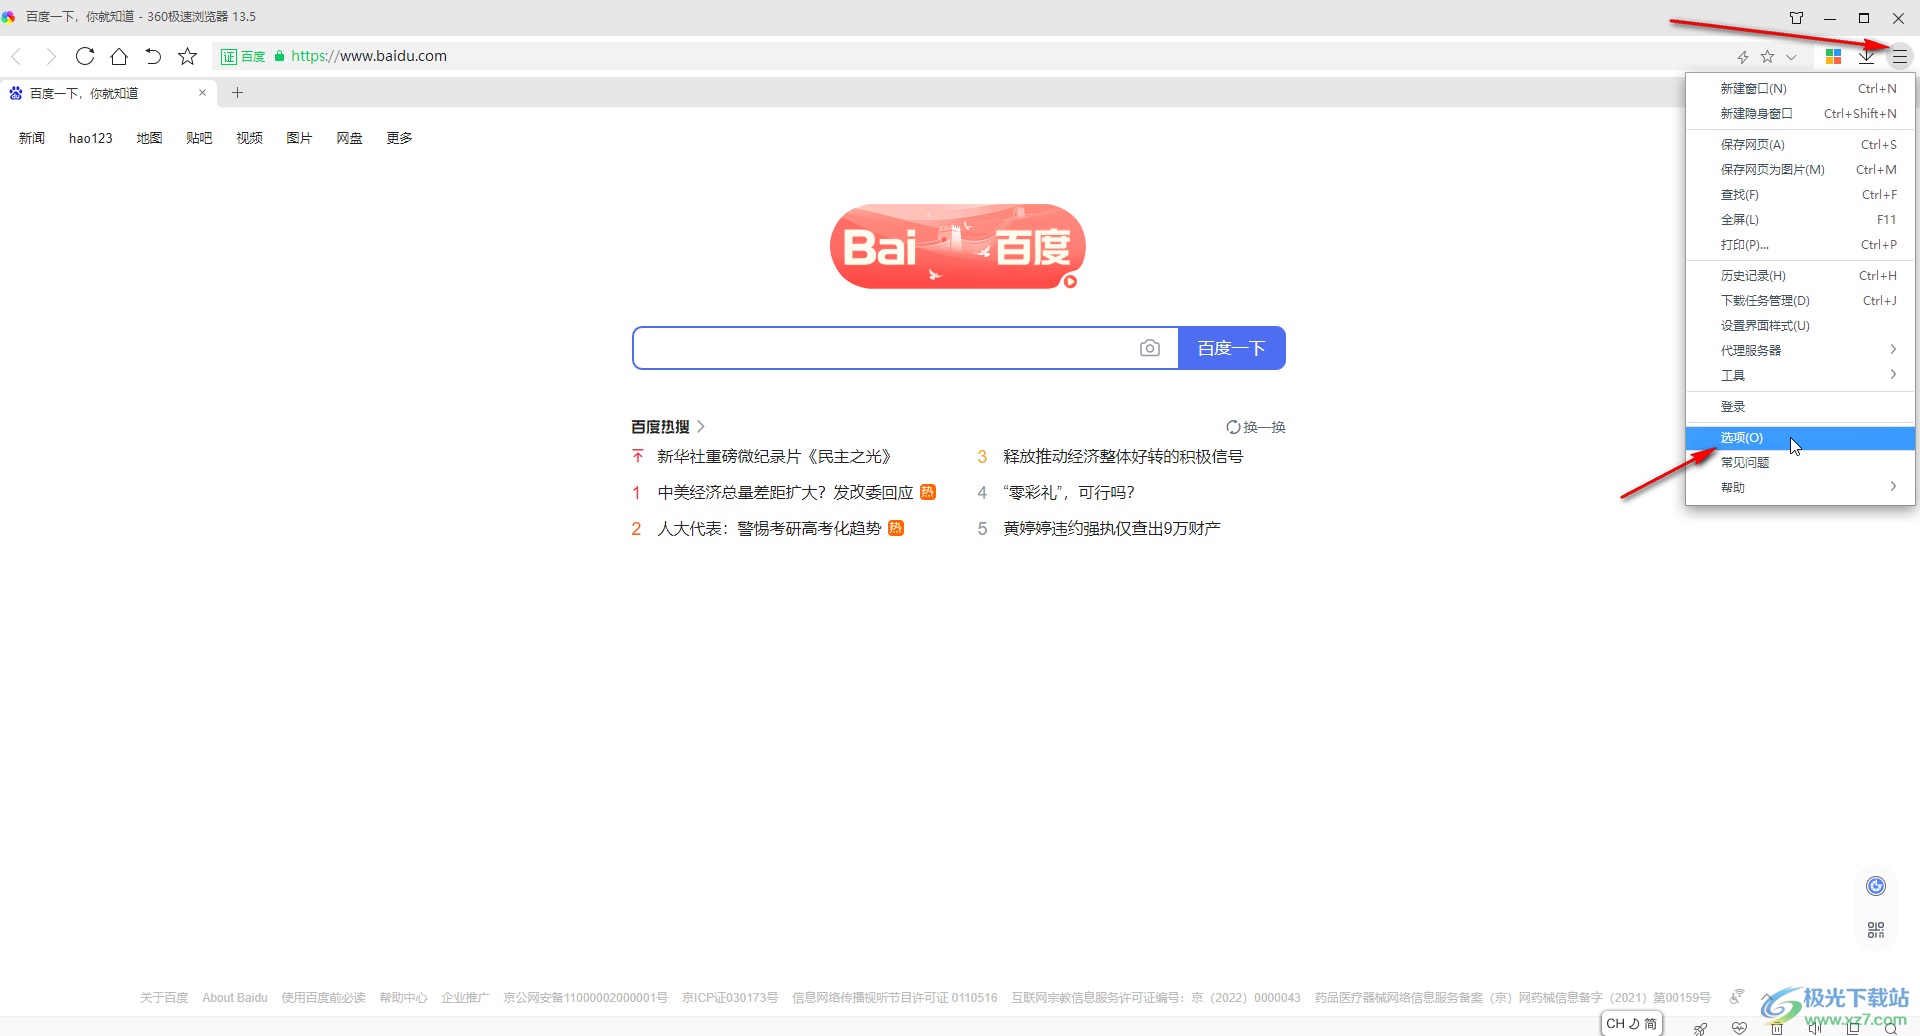Click the browser back arrow
The height and width of the screenshot is (1036, 1920).
(16, 56)
